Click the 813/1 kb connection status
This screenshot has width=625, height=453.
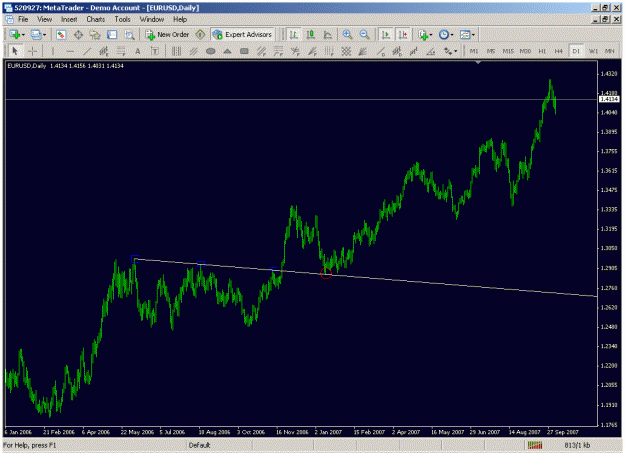(x=577, y=445)
